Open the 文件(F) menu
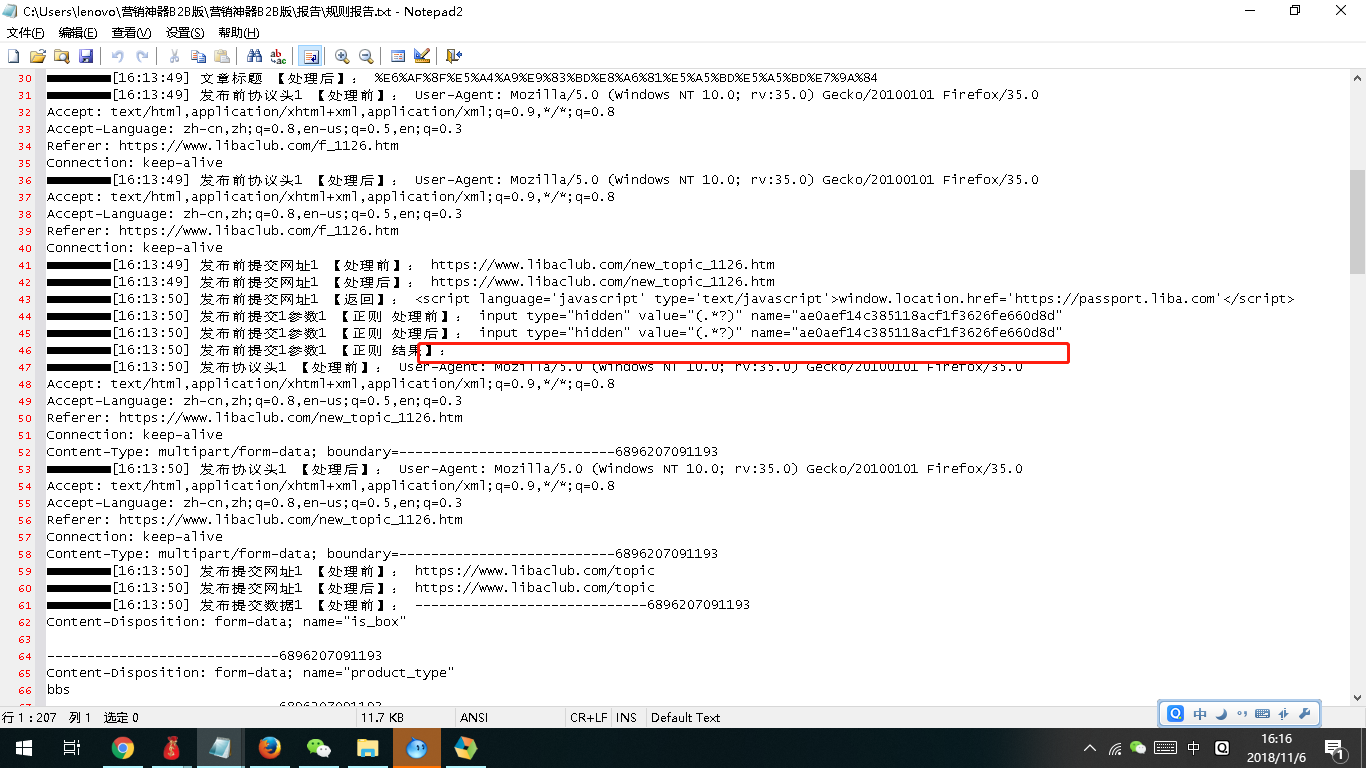 [x=25, y=33]
